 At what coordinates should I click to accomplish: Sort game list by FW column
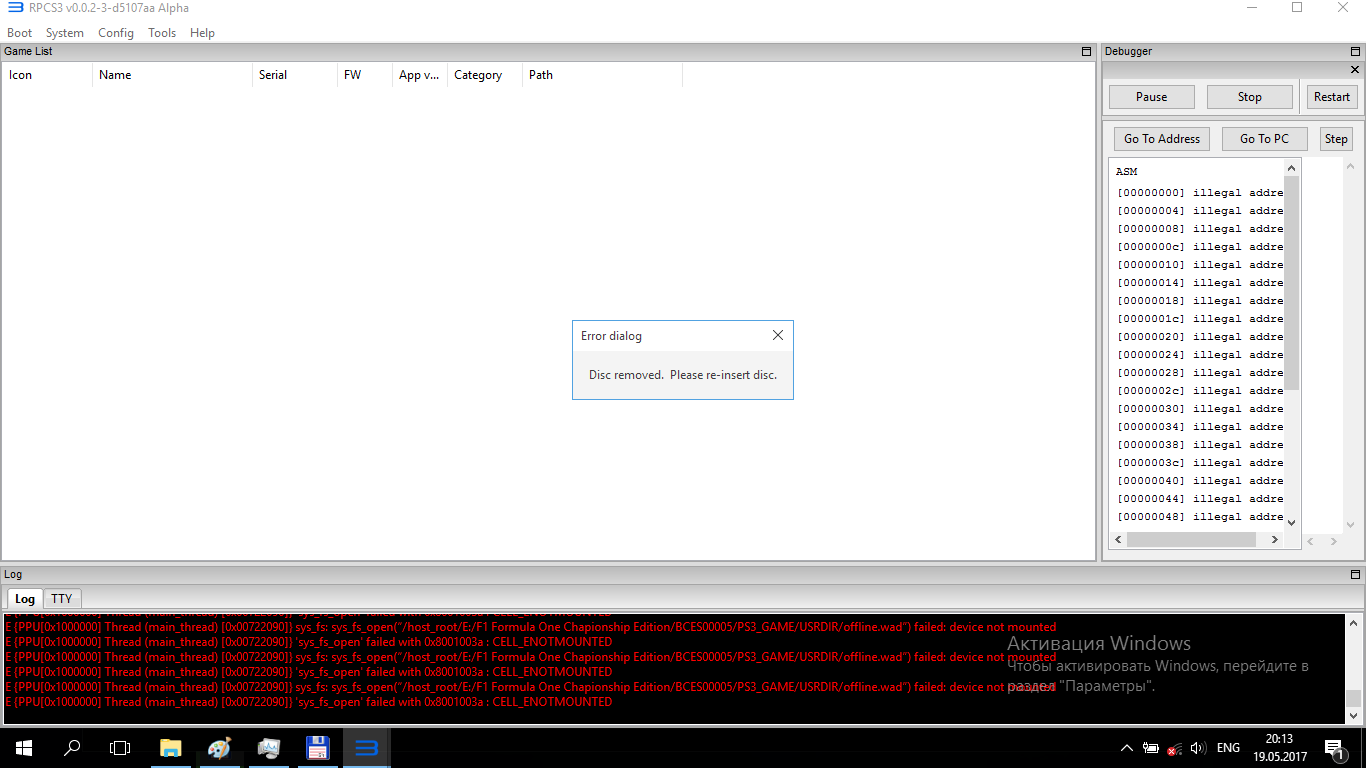click(x=365, y=75)
